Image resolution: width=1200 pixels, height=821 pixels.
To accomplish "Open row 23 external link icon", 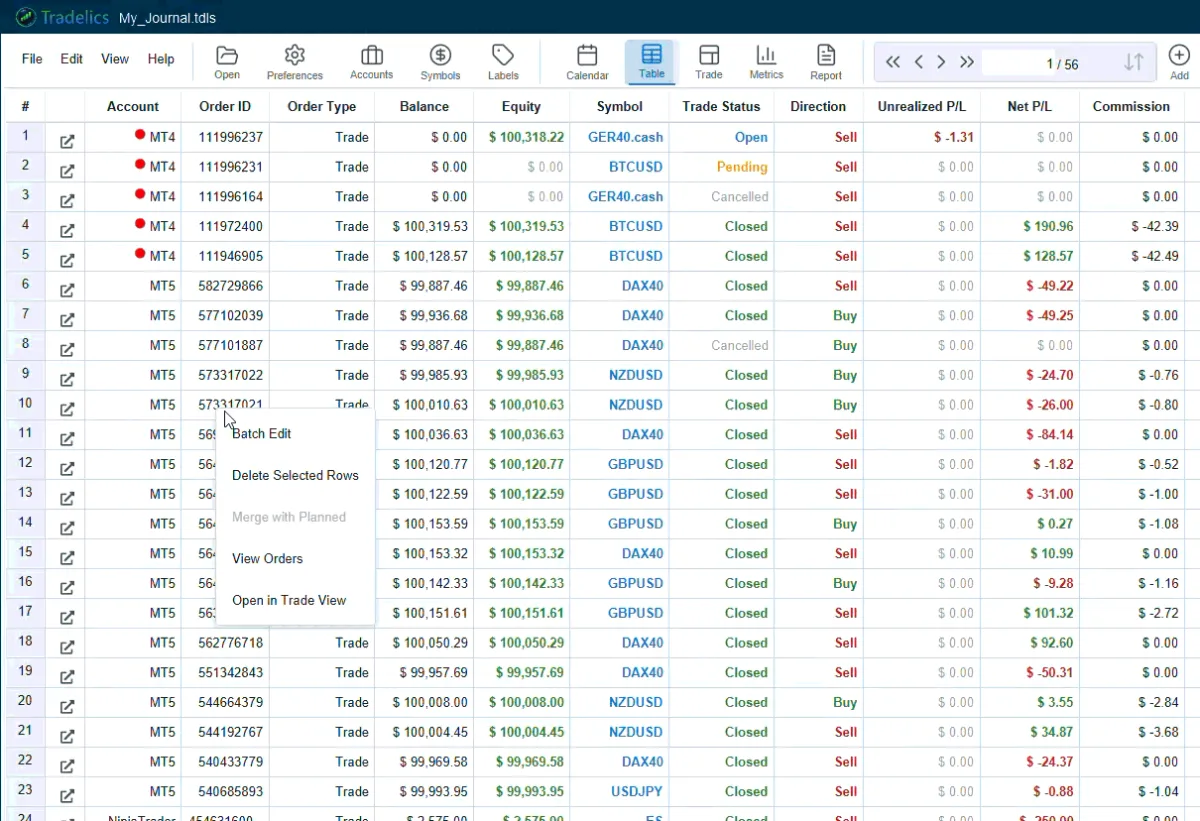I will point(67,796).
